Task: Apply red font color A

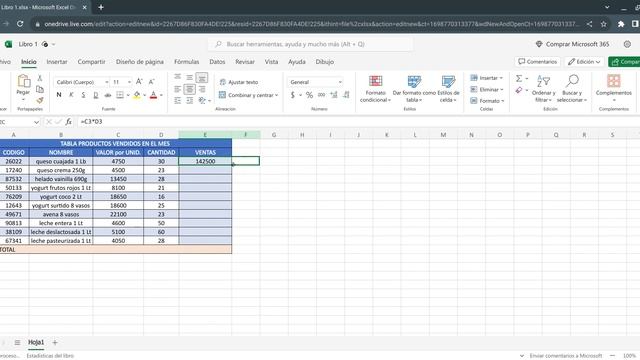Action: tap(153, 95)
